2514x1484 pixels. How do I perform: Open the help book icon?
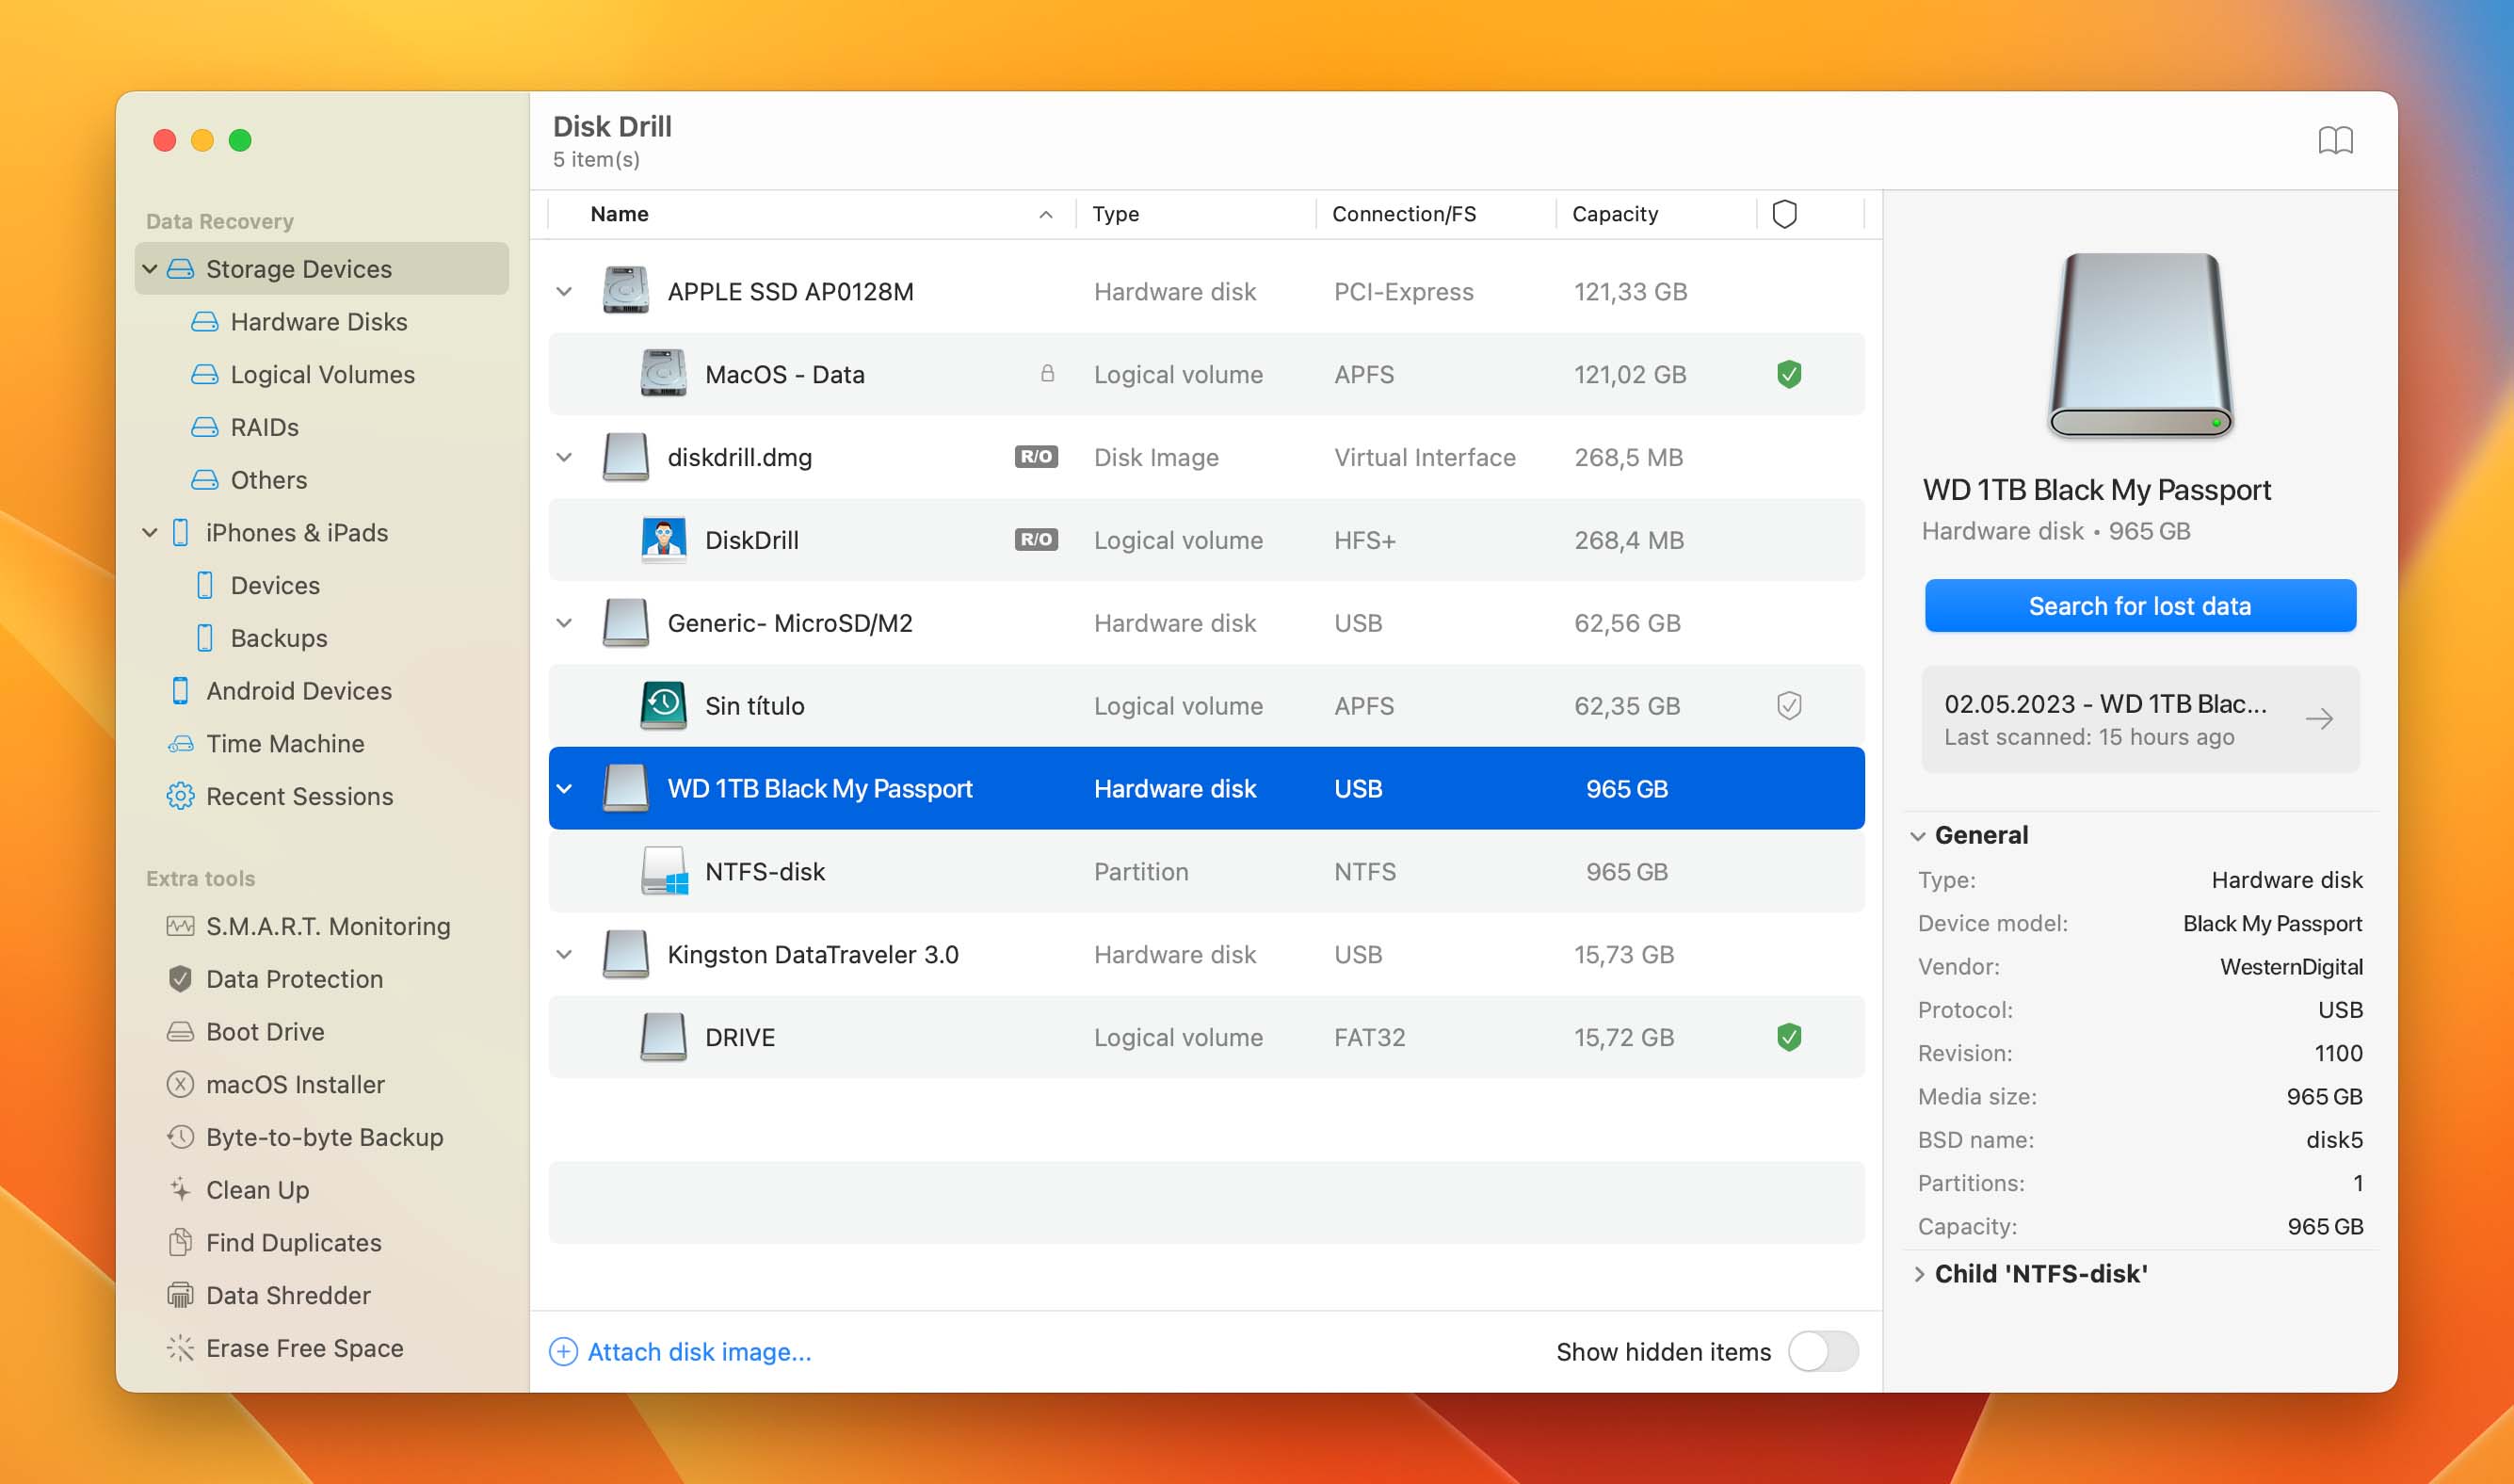click(x=2335, y=140)
